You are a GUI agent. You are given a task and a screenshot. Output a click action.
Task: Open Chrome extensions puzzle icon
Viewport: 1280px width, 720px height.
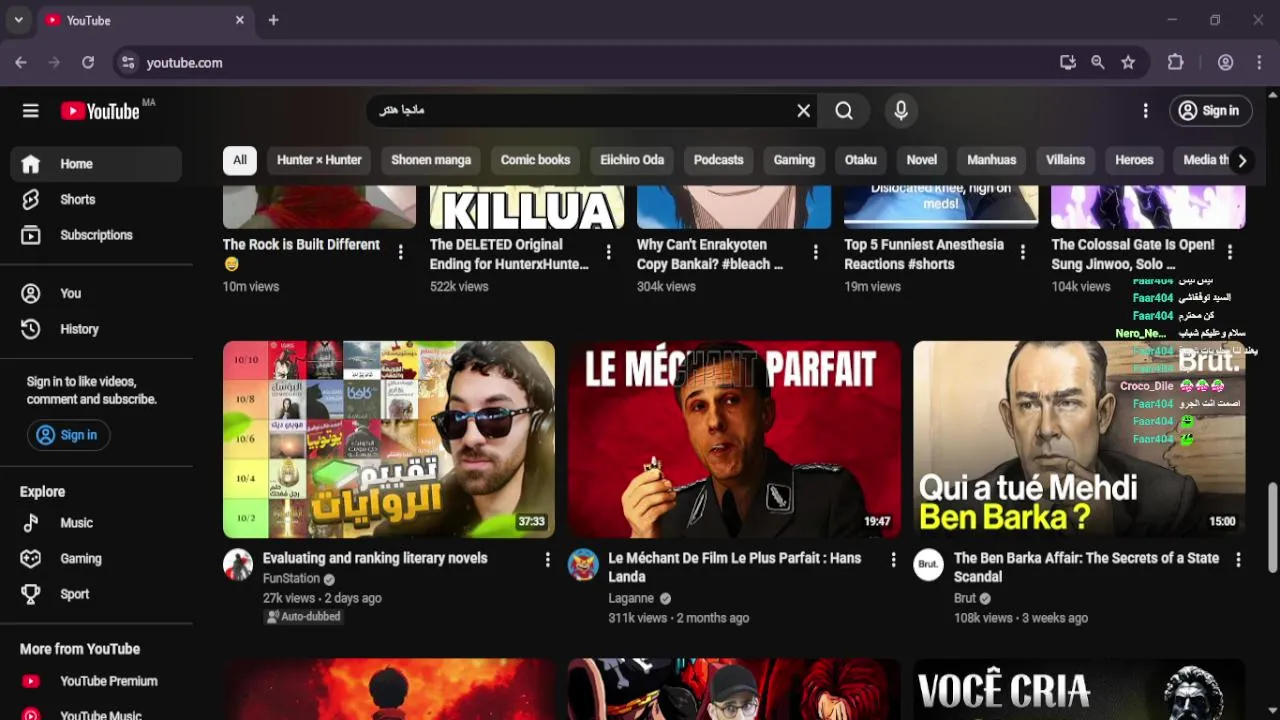pyautogui.click(x=1175, y=62)
